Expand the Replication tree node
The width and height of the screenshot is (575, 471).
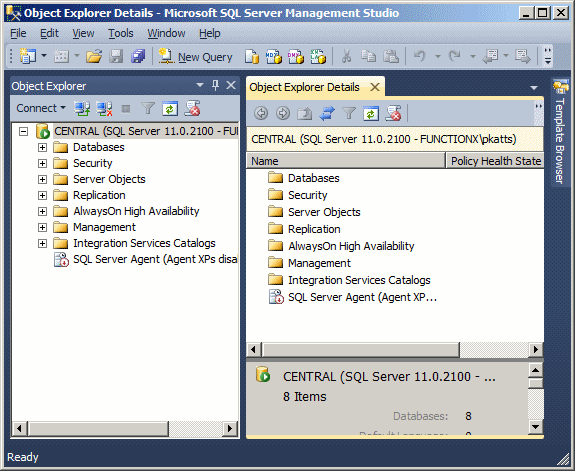[43, 195]
